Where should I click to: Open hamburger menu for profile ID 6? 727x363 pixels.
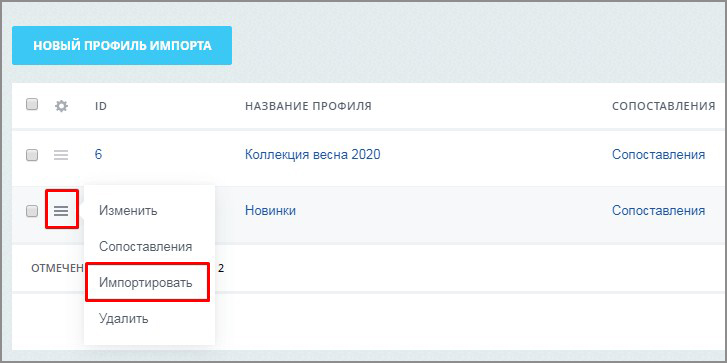61,155
